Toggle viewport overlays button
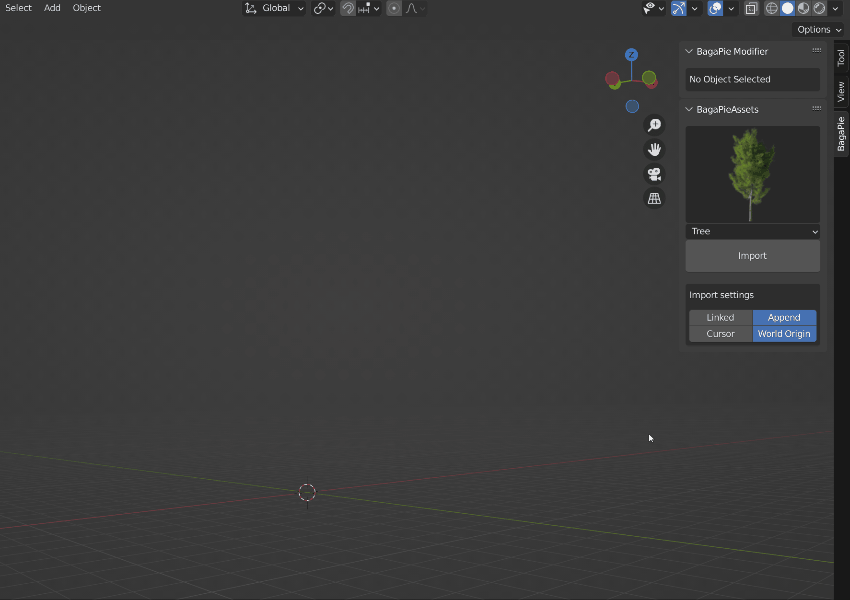Viewport: 850px width, 600px height. [716, 8]
